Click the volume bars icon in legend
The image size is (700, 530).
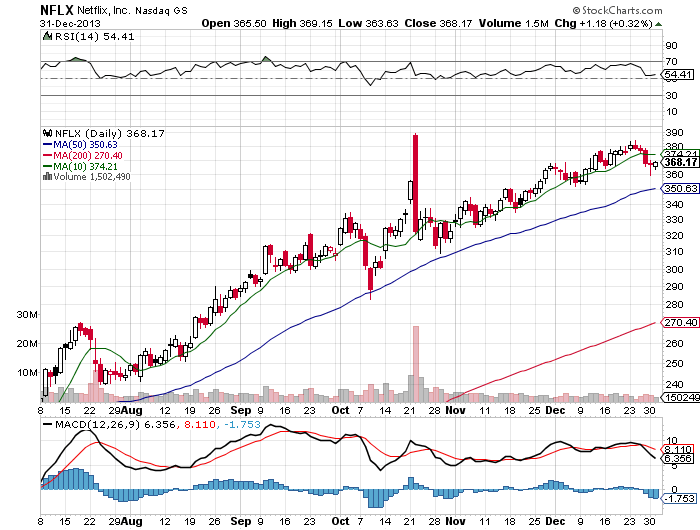pos(47,176)
